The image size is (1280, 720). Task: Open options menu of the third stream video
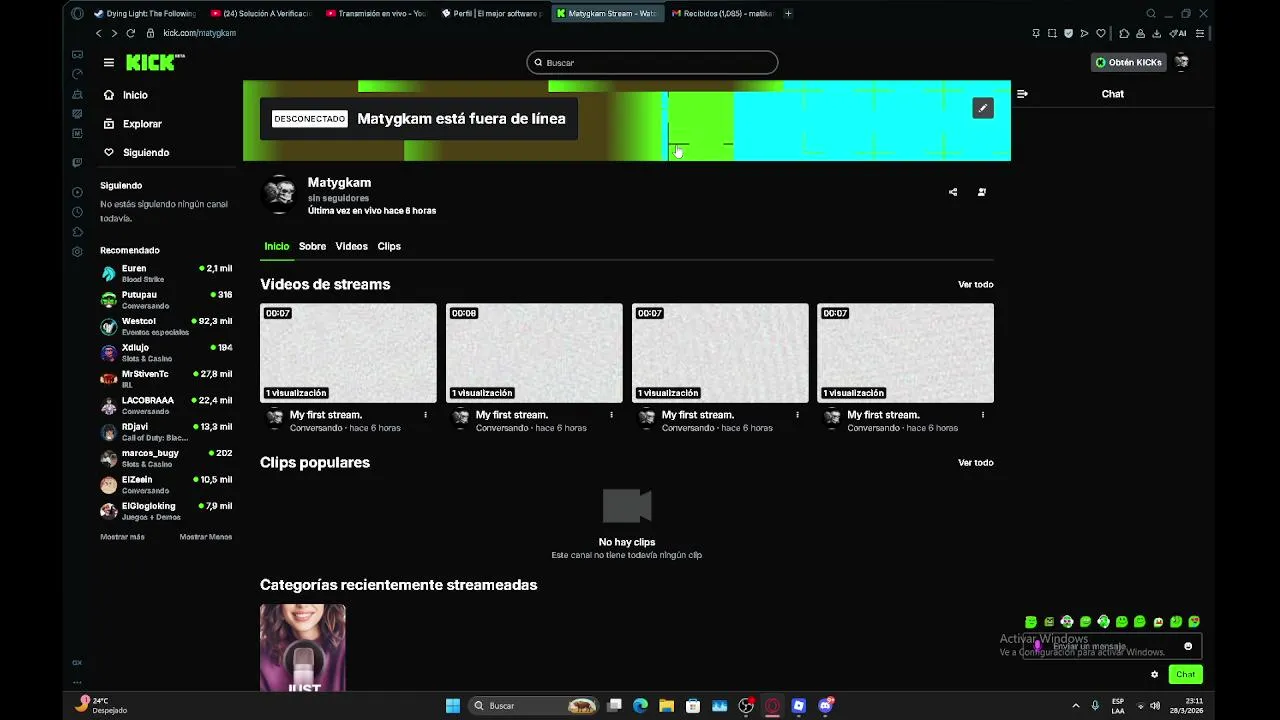(797, 415)
